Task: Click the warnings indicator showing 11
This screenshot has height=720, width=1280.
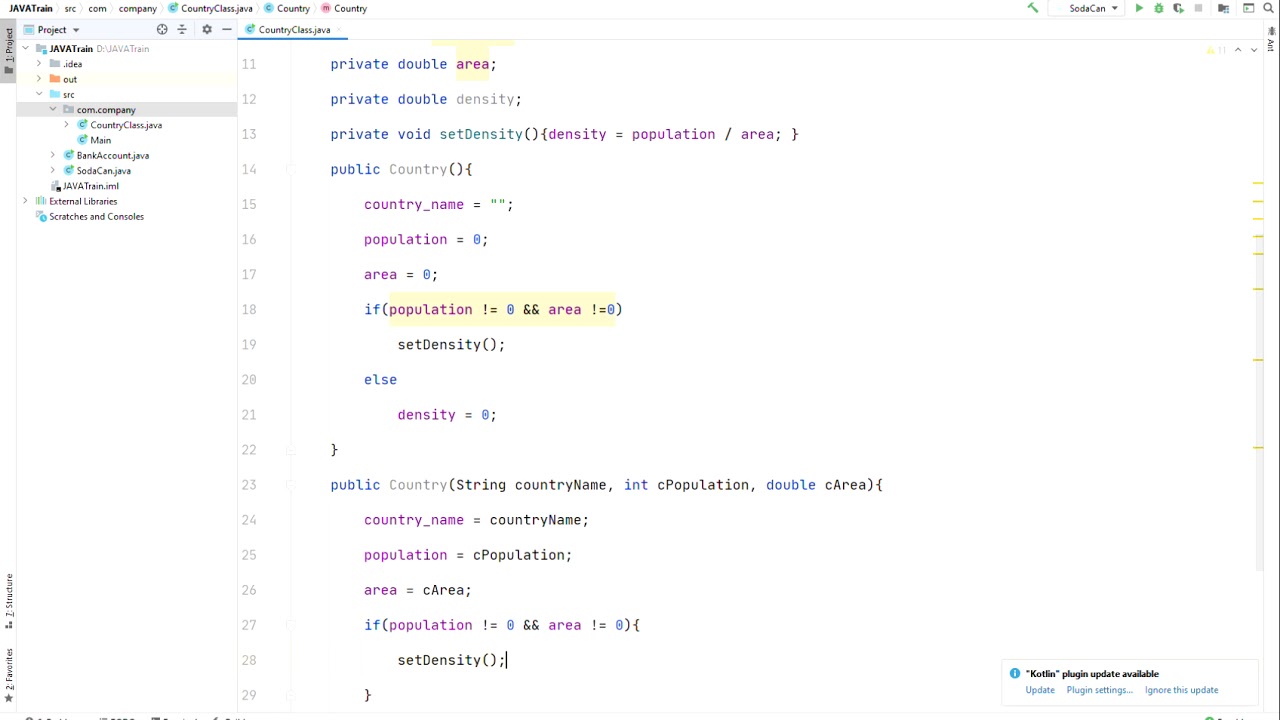Action: [1217, 50]
